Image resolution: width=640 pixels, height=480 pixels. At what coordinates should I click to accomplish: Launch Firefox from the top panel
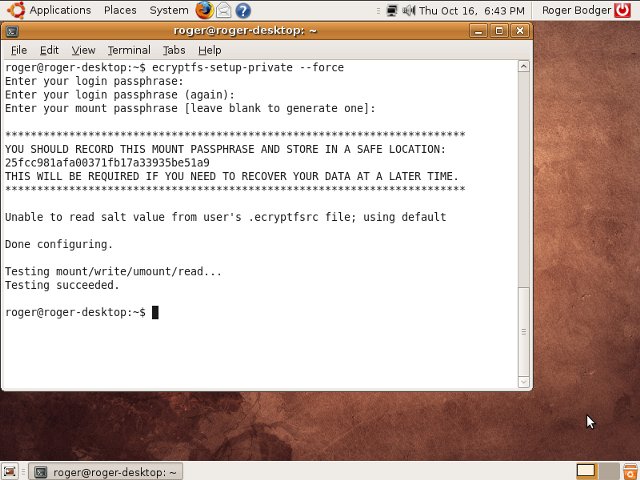(x=204, y=10)
